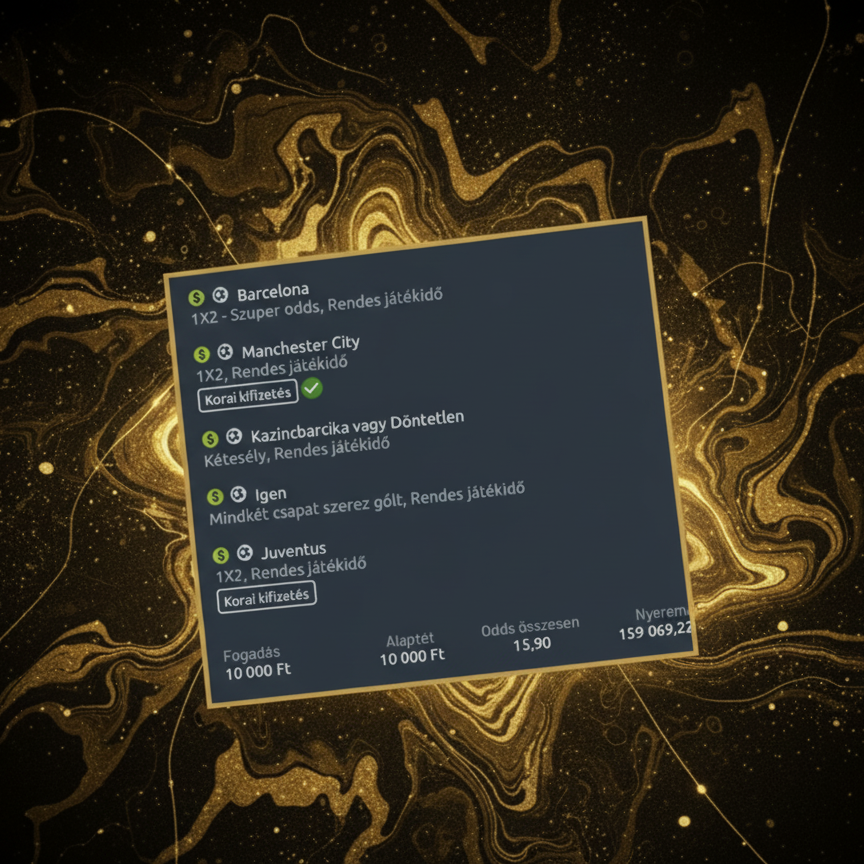This screenshot has width=864, height=864.
Task: Click the Odds összesen value 15,90
Action: point(532,644)
